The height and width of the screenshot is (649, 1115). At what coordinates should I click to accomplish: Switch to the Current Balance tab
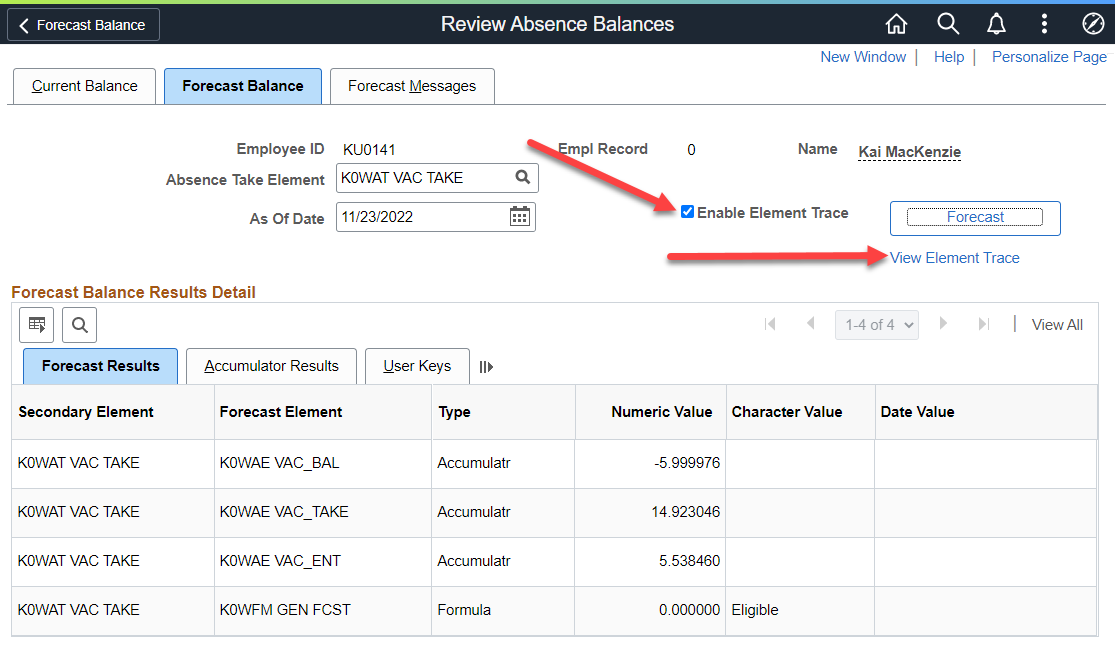pos(84,86)
